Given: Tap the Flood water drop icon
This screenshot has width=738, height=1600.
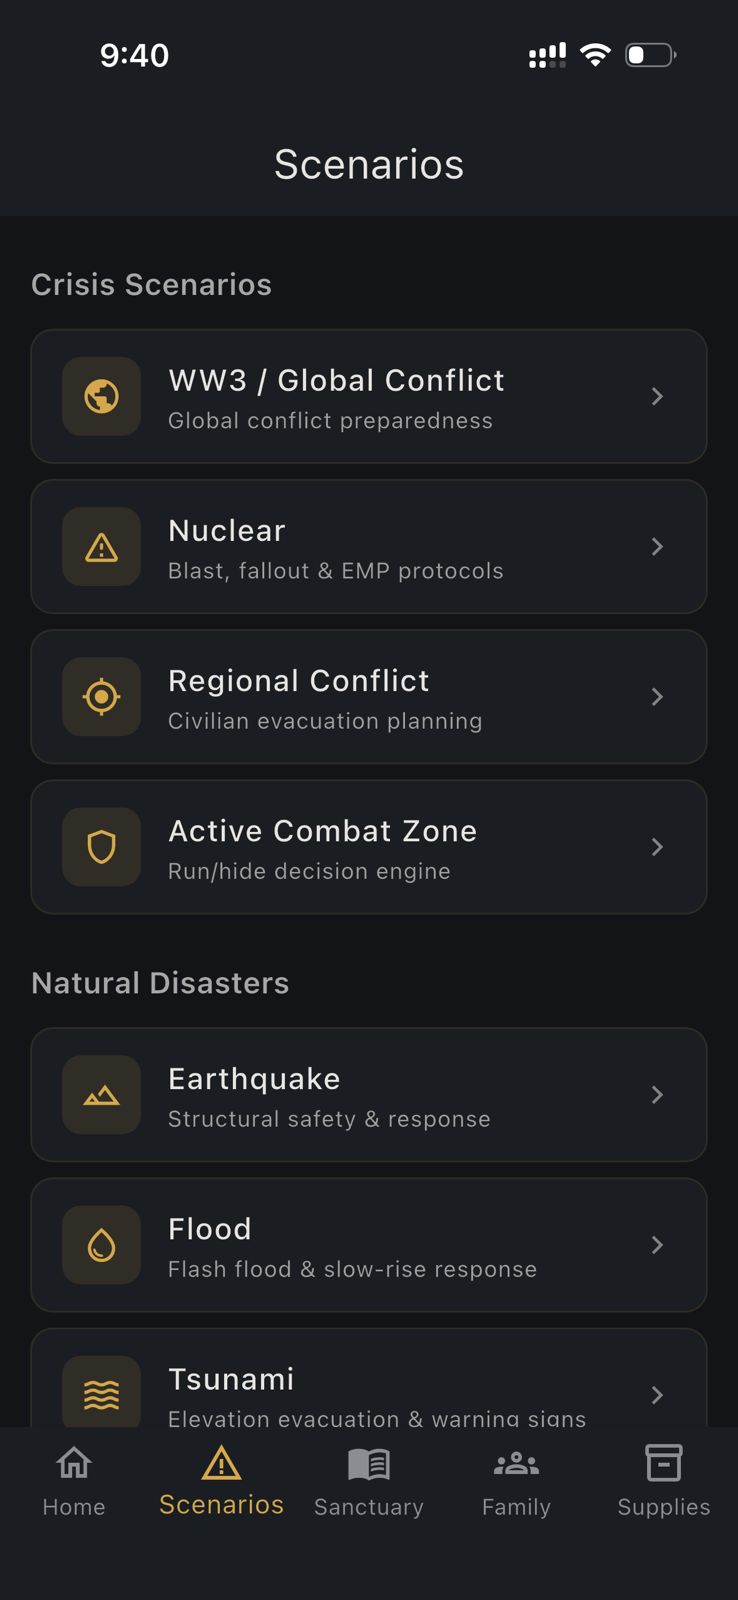Looking at the screenshot, I should click(x=101, y=1245).
